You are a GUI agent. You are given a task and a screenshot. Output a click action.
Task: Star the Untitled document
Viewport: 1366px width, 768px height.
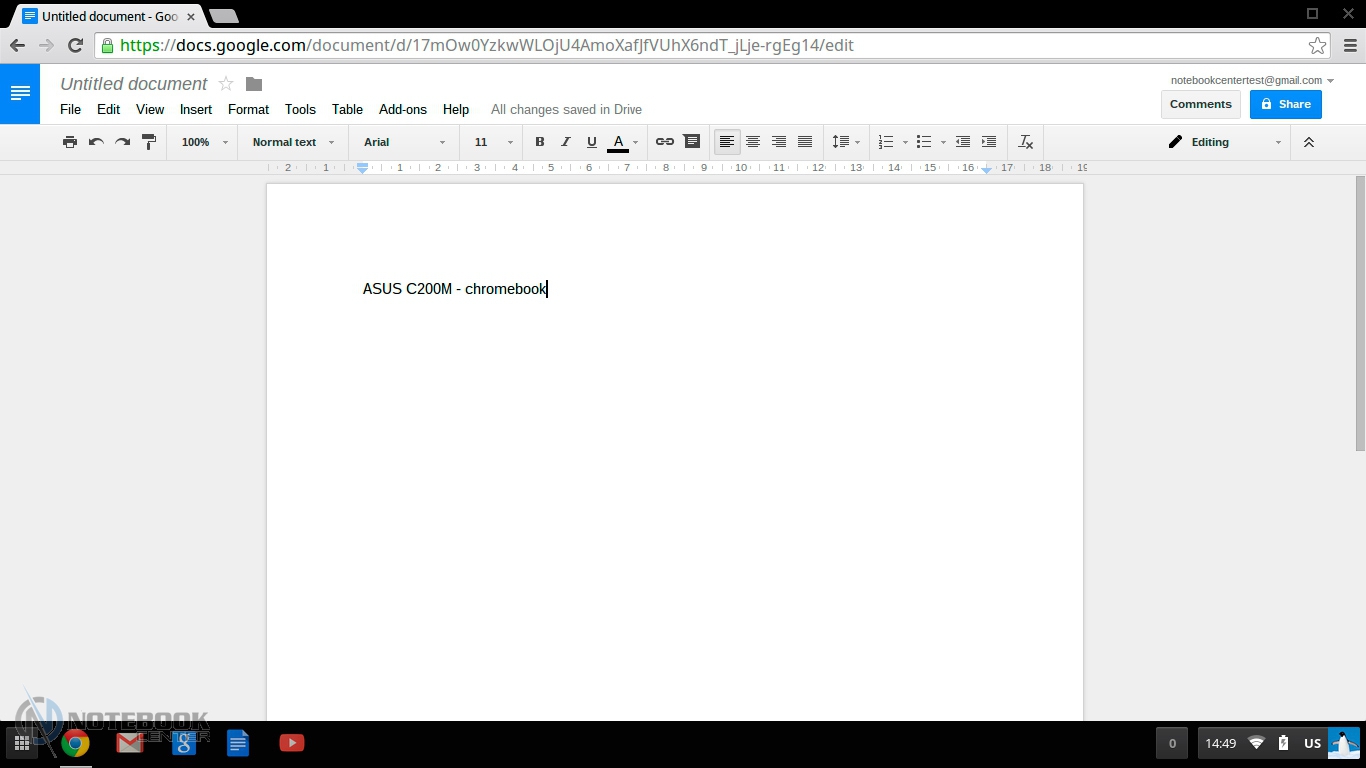tap(226, 84)
